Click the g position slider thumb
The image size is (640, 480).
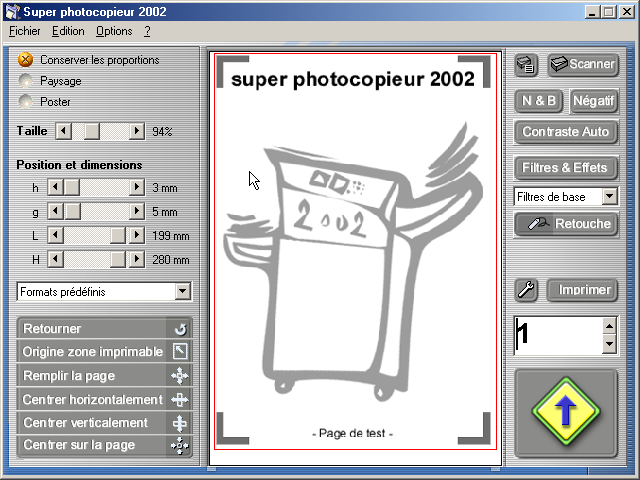(73, 211)
